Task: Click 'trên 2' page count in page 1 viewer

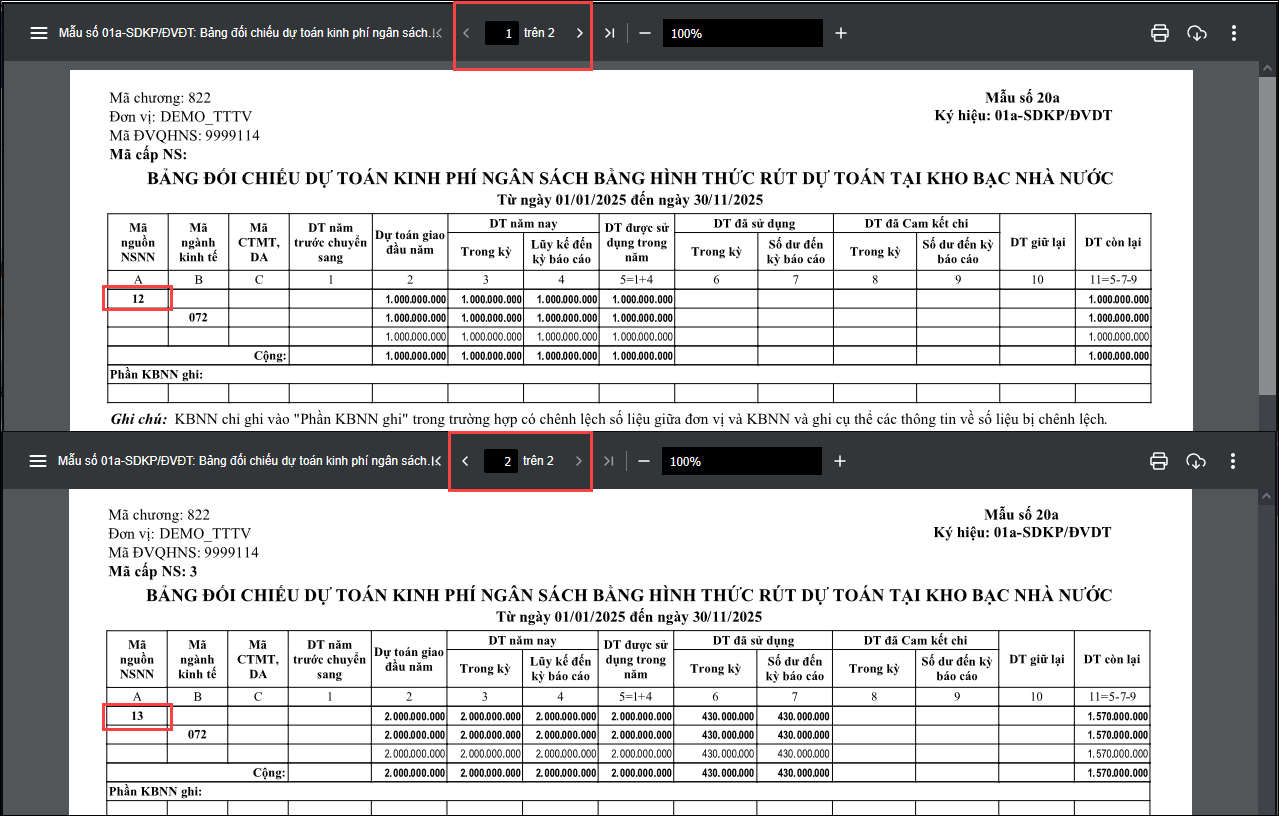Action: click(x=539, y=33)
